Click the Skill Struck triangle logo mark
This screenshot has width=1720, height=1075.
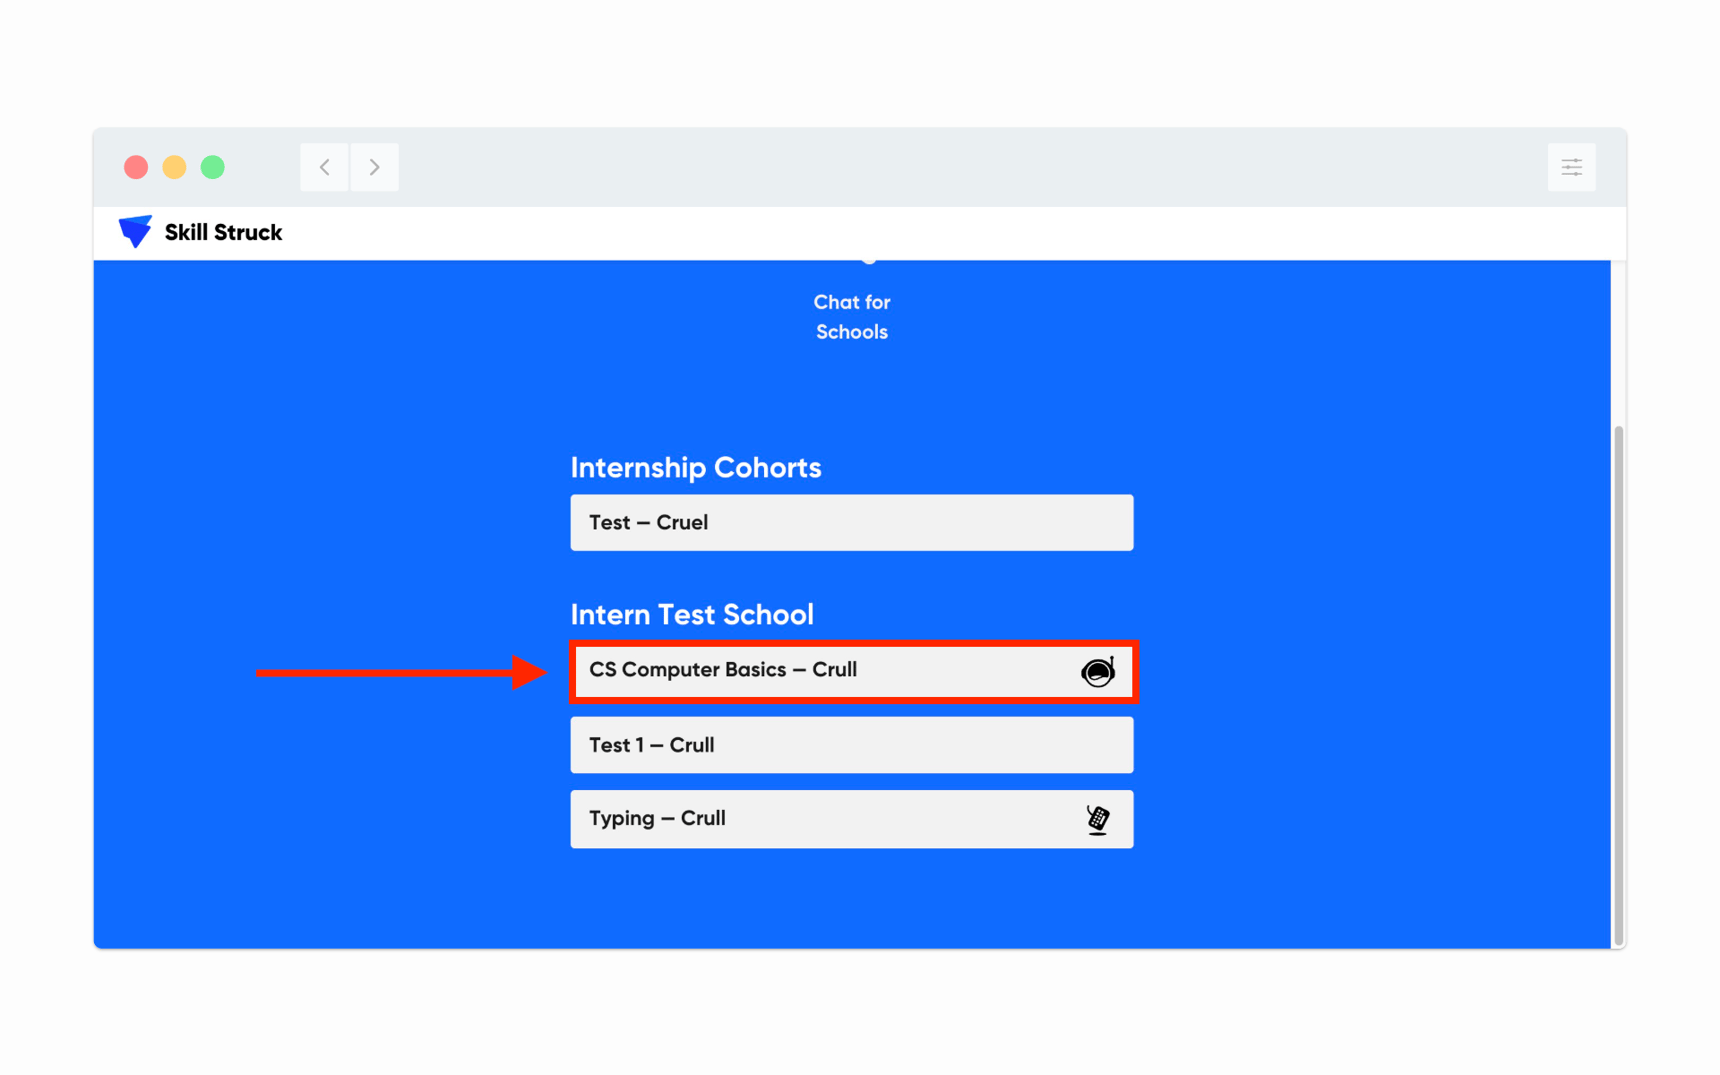click(x=135, y=231)
